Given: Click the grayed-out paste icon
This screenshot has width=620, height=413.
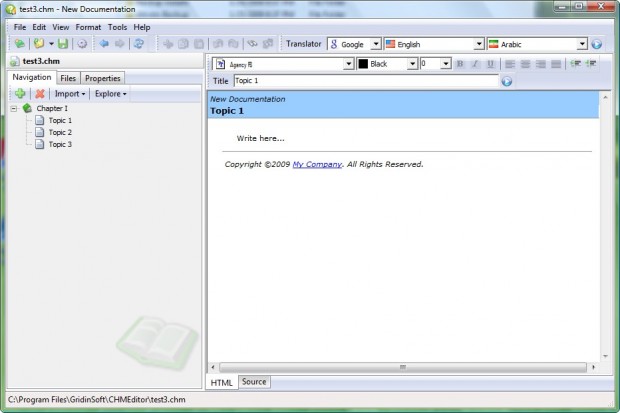Looking at the screenshot, I should click(x=199, y=44).
